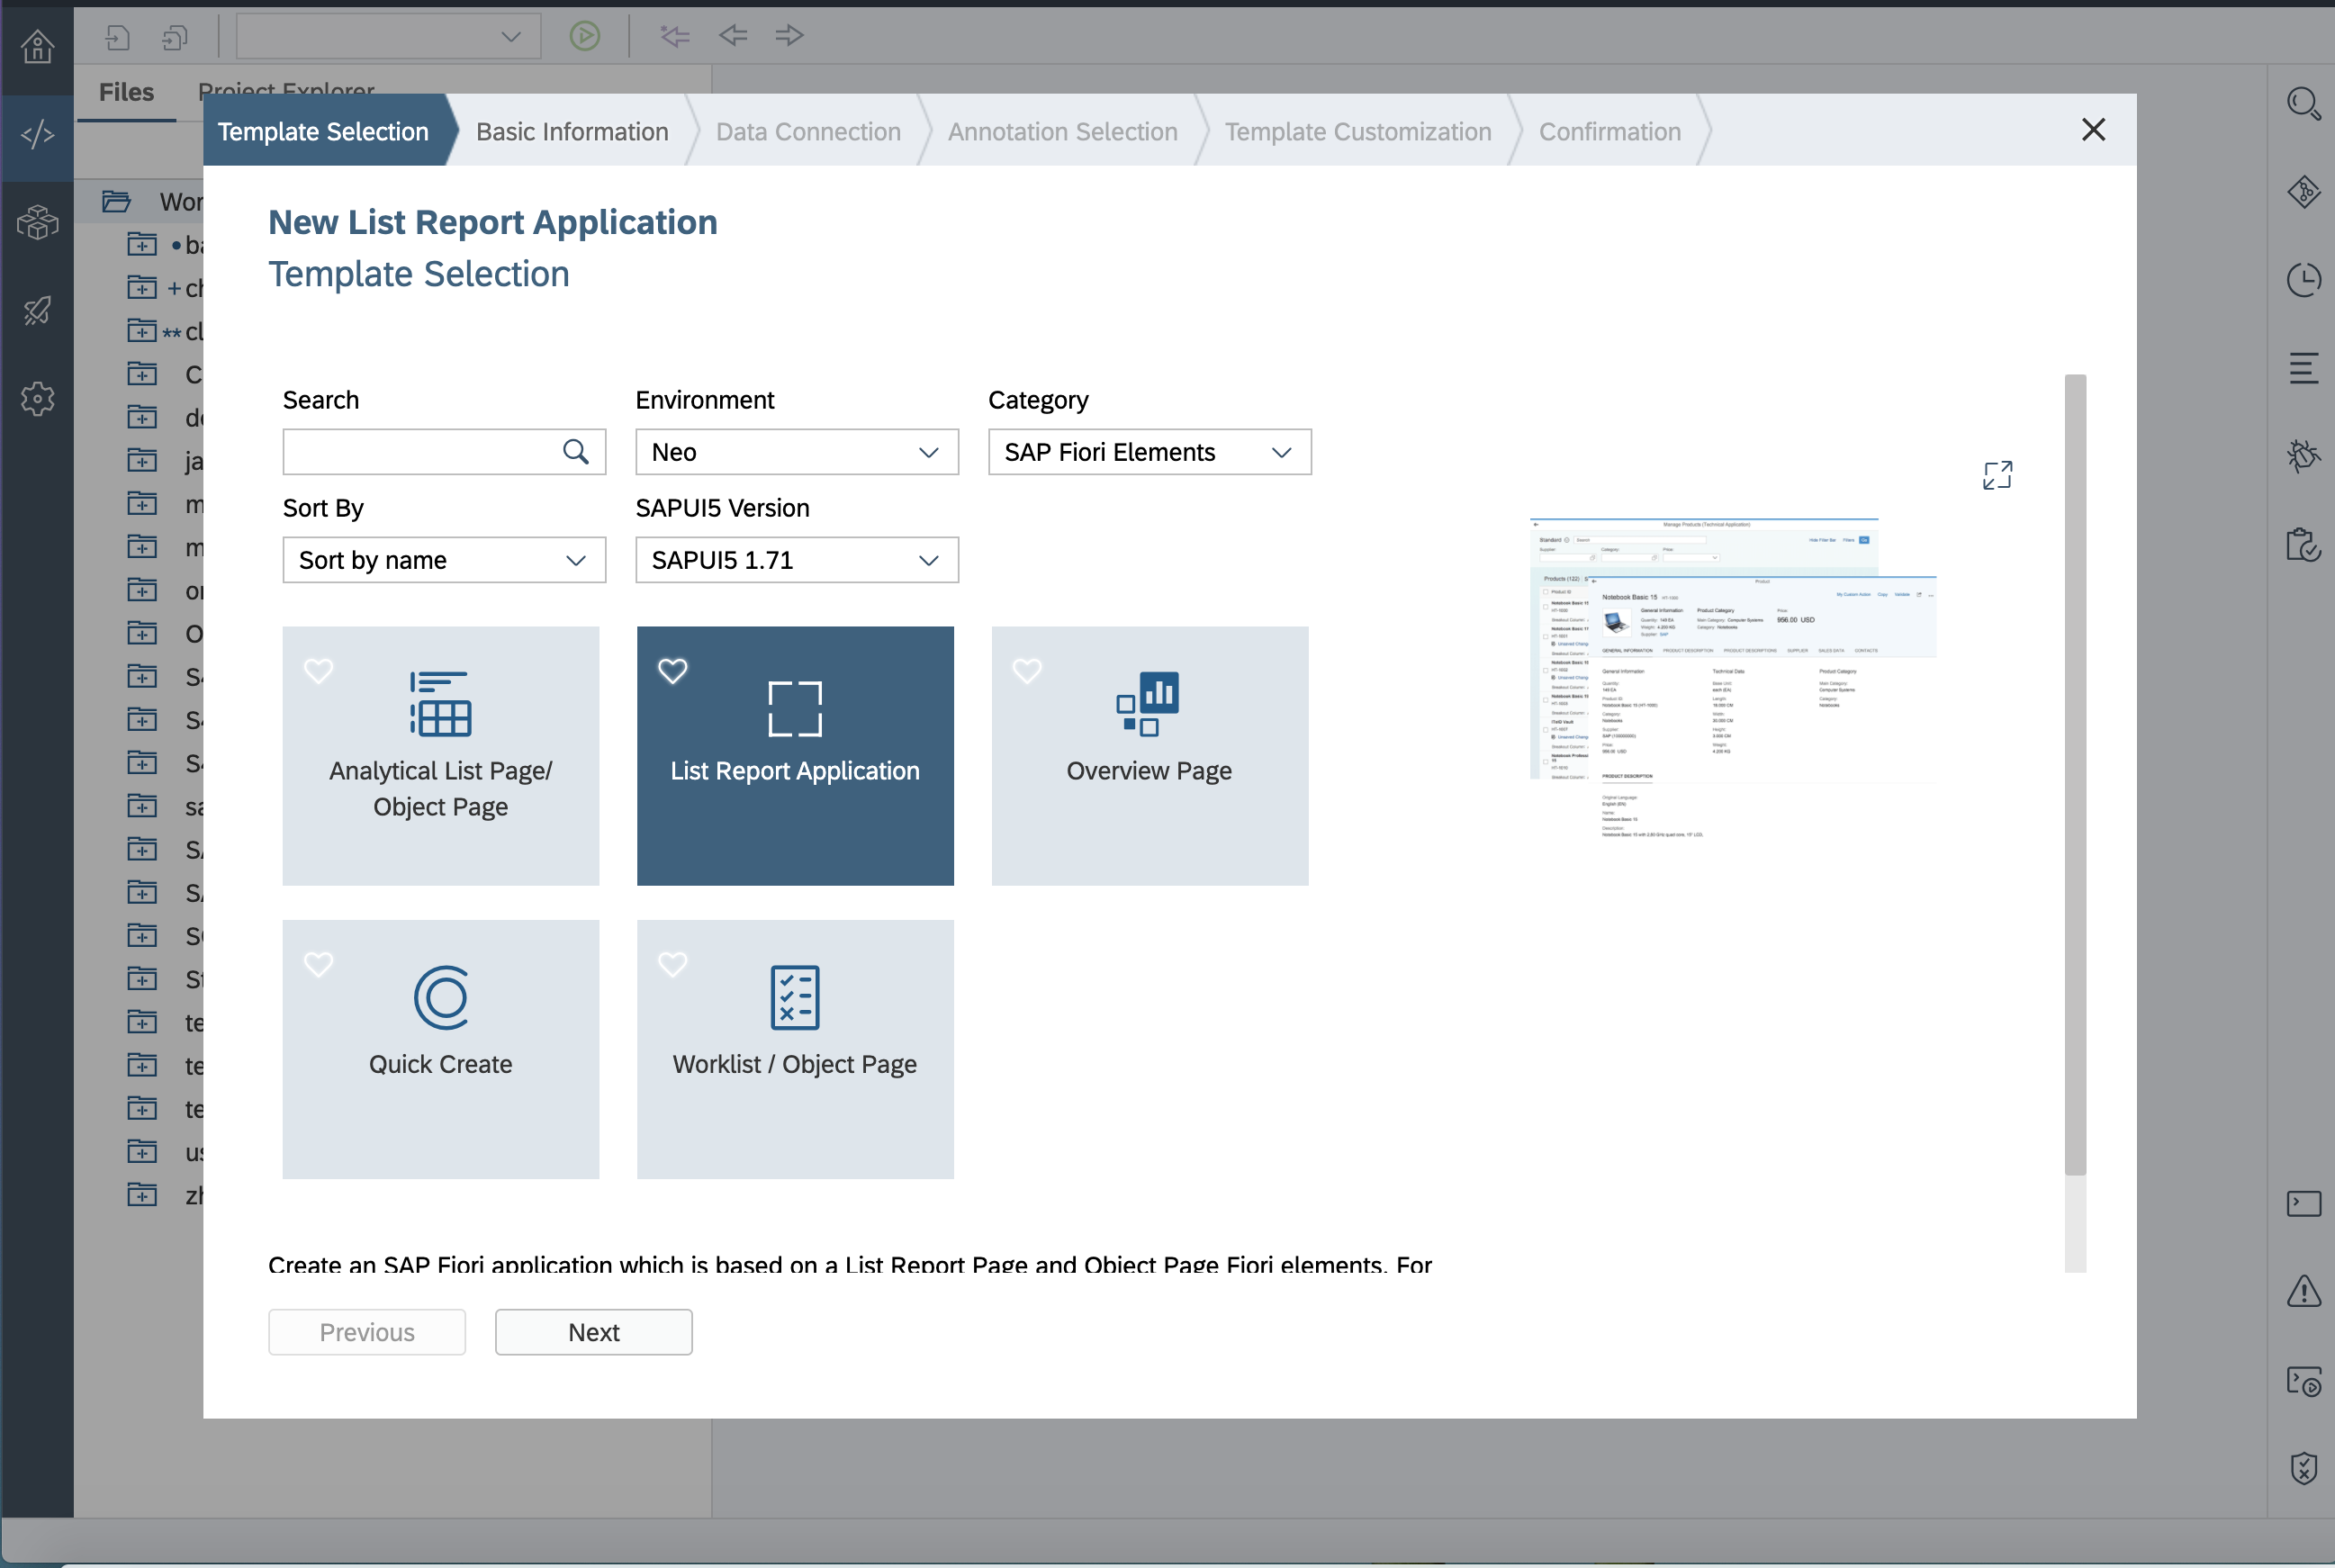The width and height of the screenshot is (2335, 1568).
Task: Run the project with the green play icon
Action: pyautogui.click(x=585, y=35)
